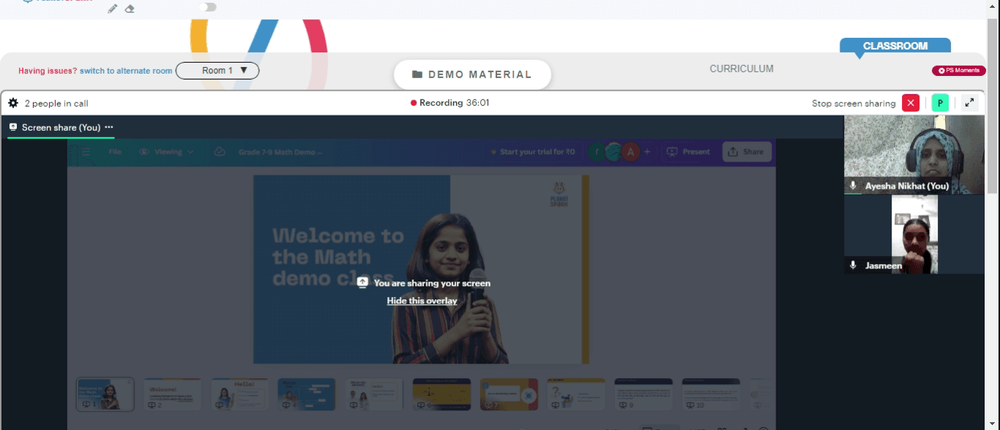Screen dimensions: 1000x430
Task: Open the green P participant icon
Action: (940, 103)
